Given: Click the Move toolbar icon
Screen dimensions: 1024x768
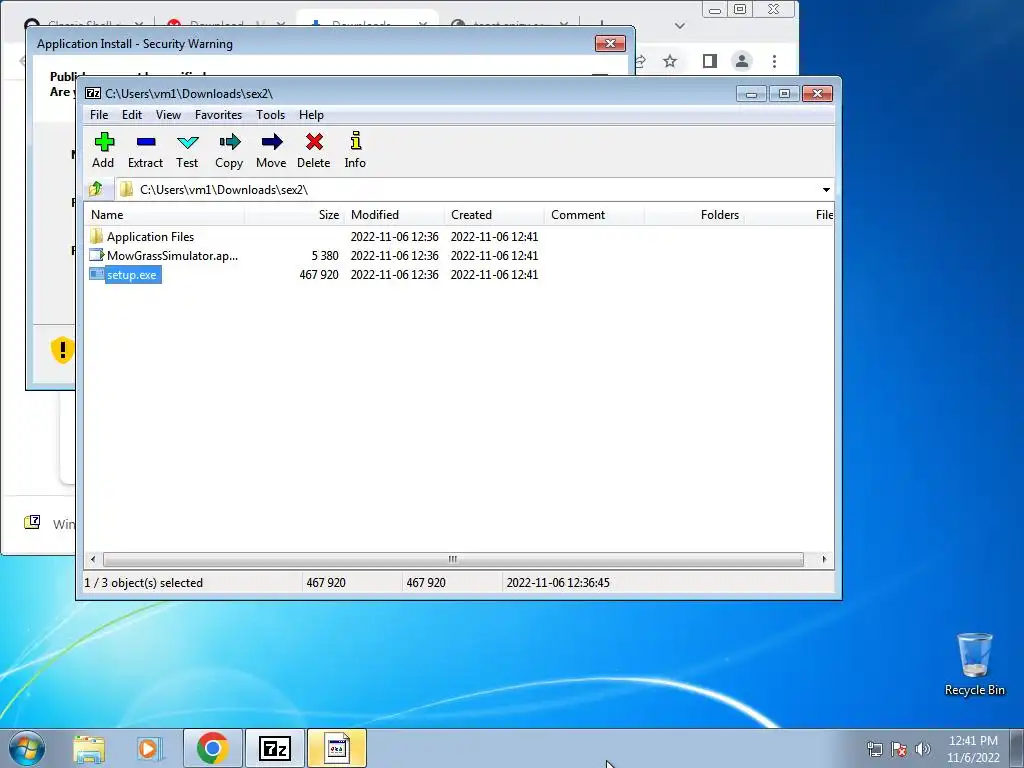Looking at the screenshot, I should [272, 142].
